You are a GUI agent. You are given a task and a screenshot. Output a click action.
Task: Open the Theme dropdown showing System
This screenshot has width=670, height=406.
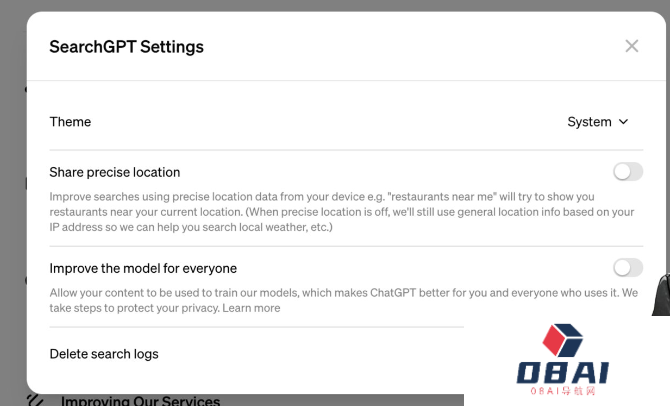pyautogui.click(x=598, y=122)
